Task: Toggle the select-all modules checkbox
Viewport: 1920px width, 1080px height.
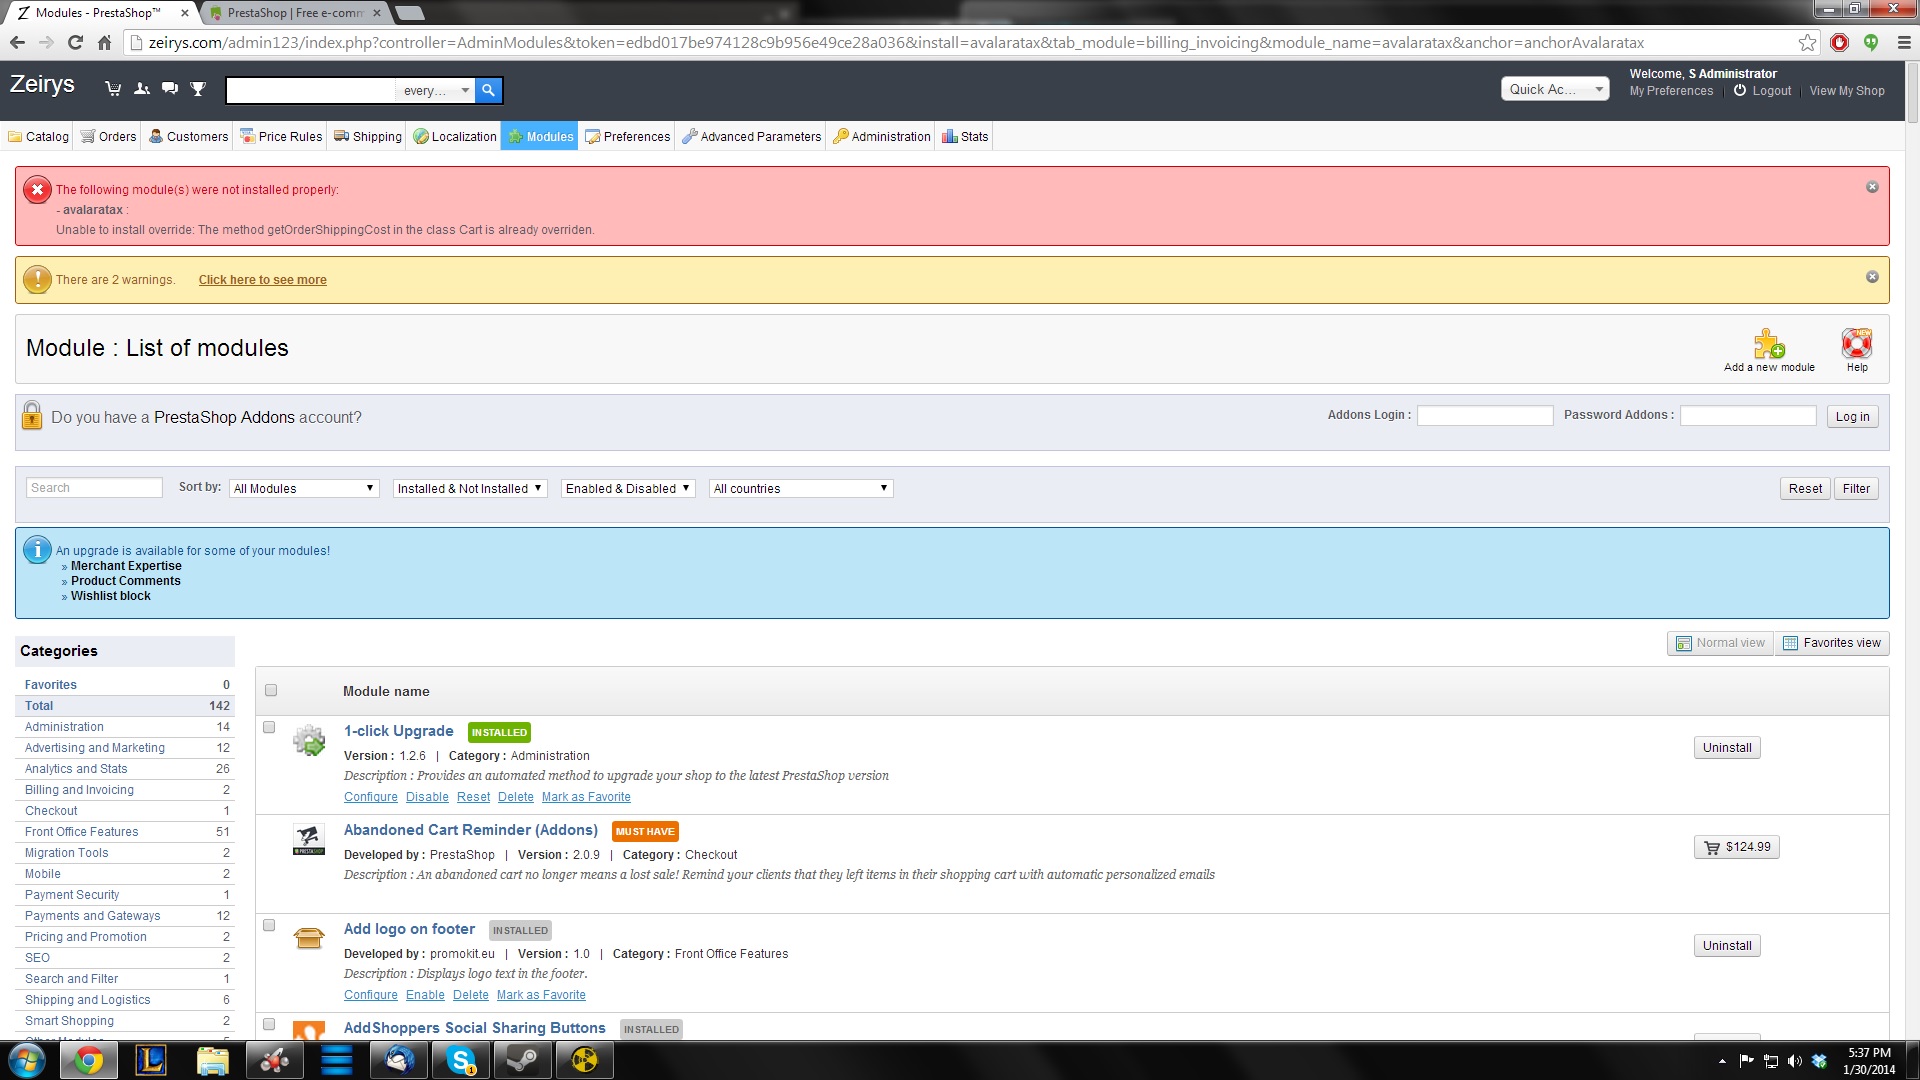Action: (x=271, y=690)
